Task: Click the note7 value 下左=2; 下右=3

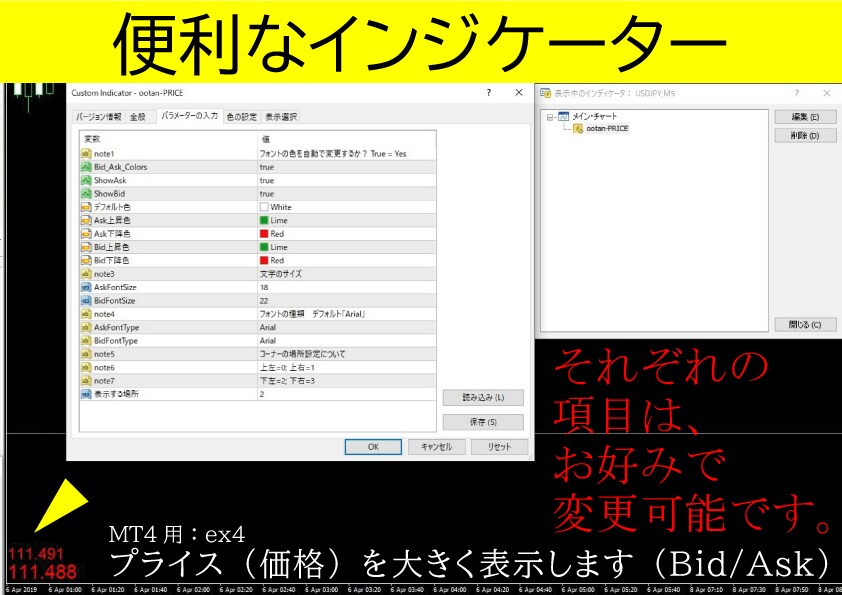Action: 287,381
